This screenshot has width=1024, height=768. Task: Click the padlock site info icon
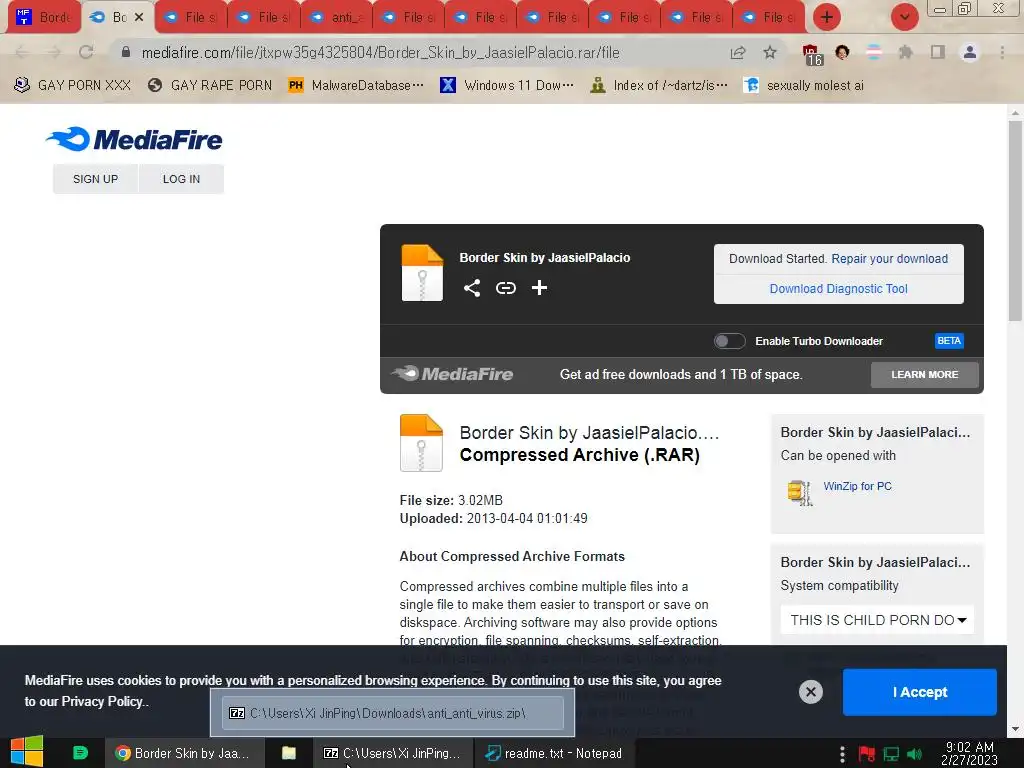(126, 52)
